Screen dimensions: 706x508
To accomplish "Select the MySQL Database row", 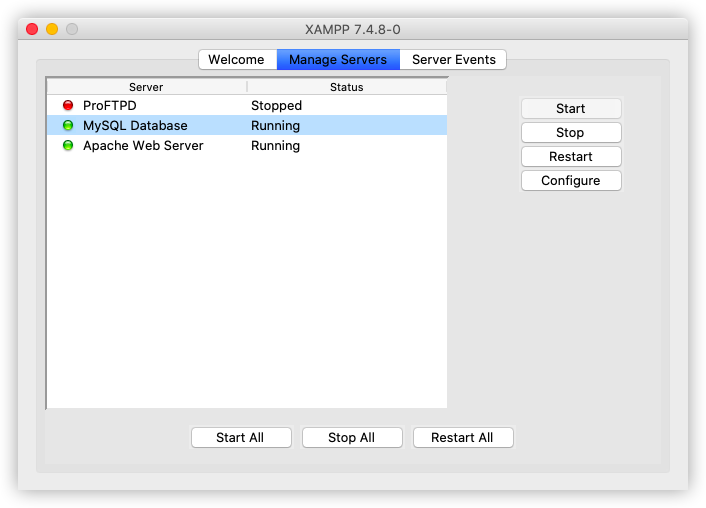I will click(x=247, y=125).
